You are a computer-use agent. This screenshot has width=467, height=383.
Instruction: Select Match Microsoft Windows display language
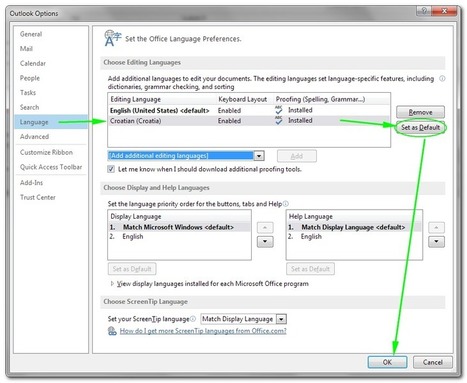click(179, 227)
